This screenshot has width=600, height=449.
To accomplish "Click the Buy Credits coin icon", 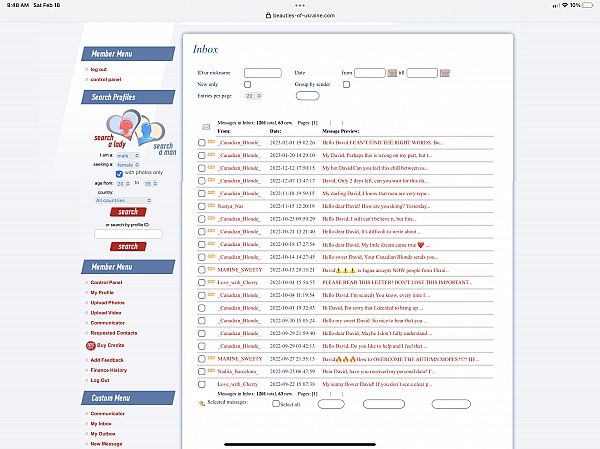I will (90, 345).
